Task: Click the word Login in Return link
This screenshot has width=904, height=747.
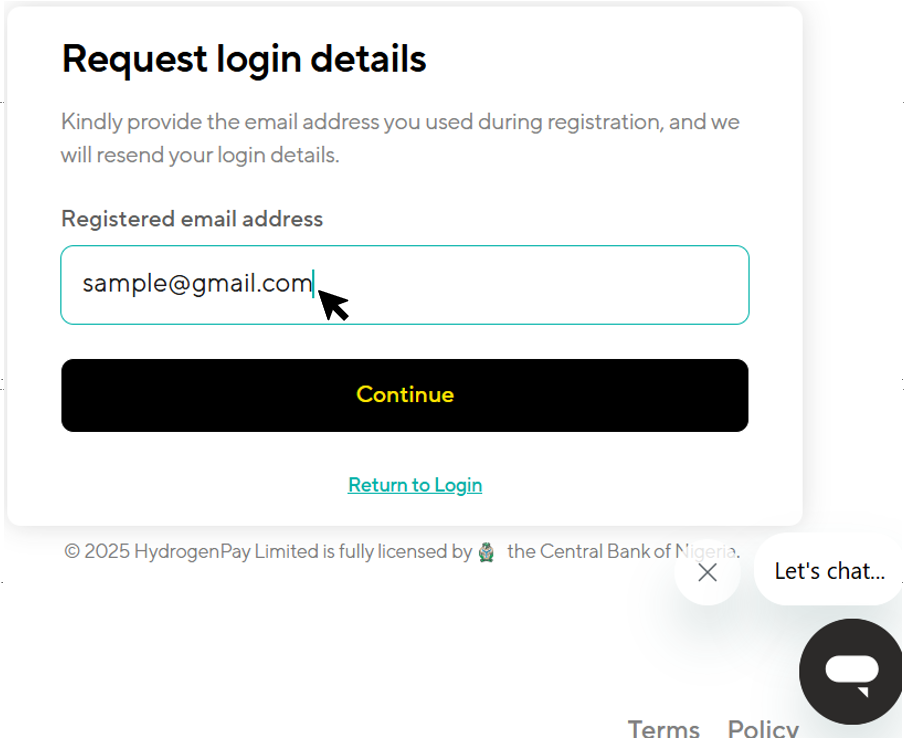Action: coord(458,485)
